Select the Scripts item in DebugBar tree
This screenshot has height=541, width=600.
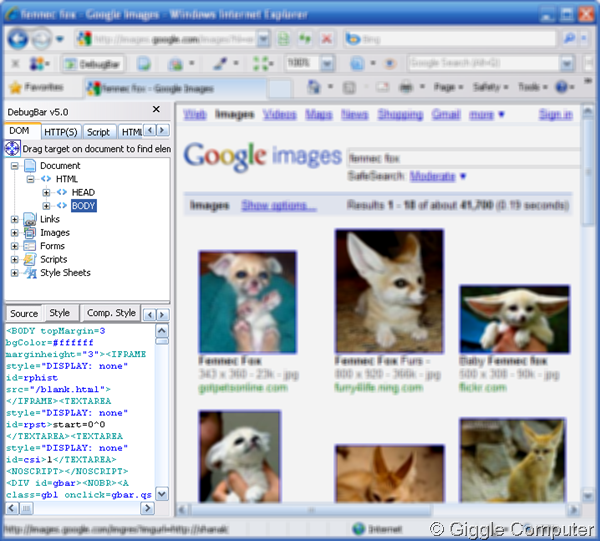(x=54, y=259)
